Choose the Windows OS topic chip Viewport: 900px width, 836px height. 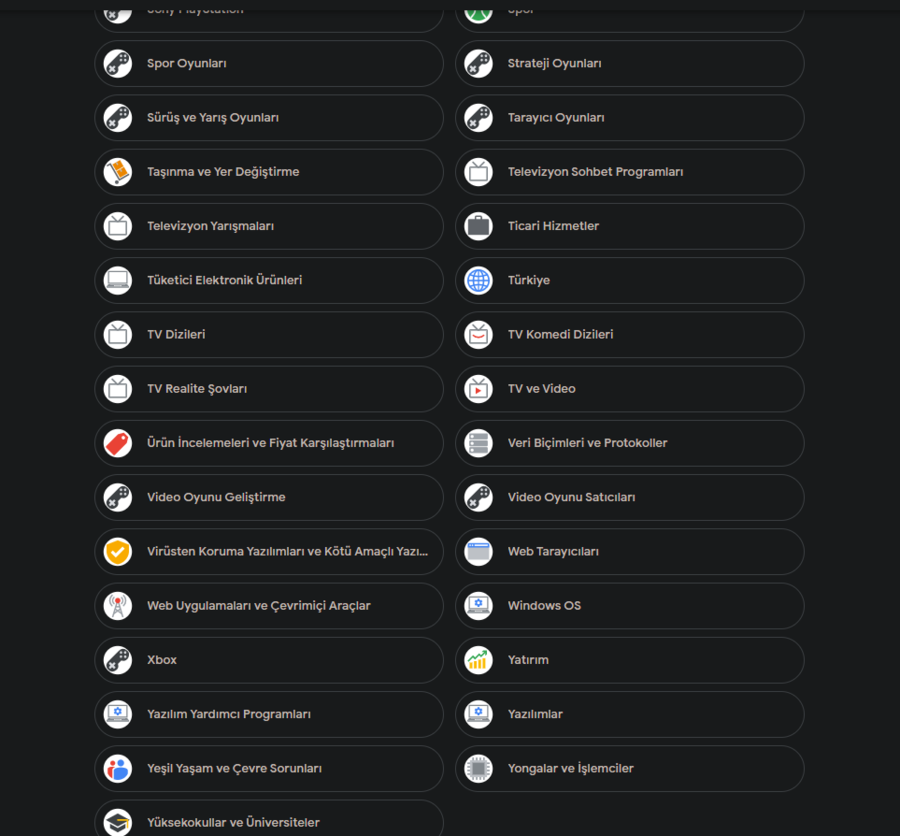point(629,606)
